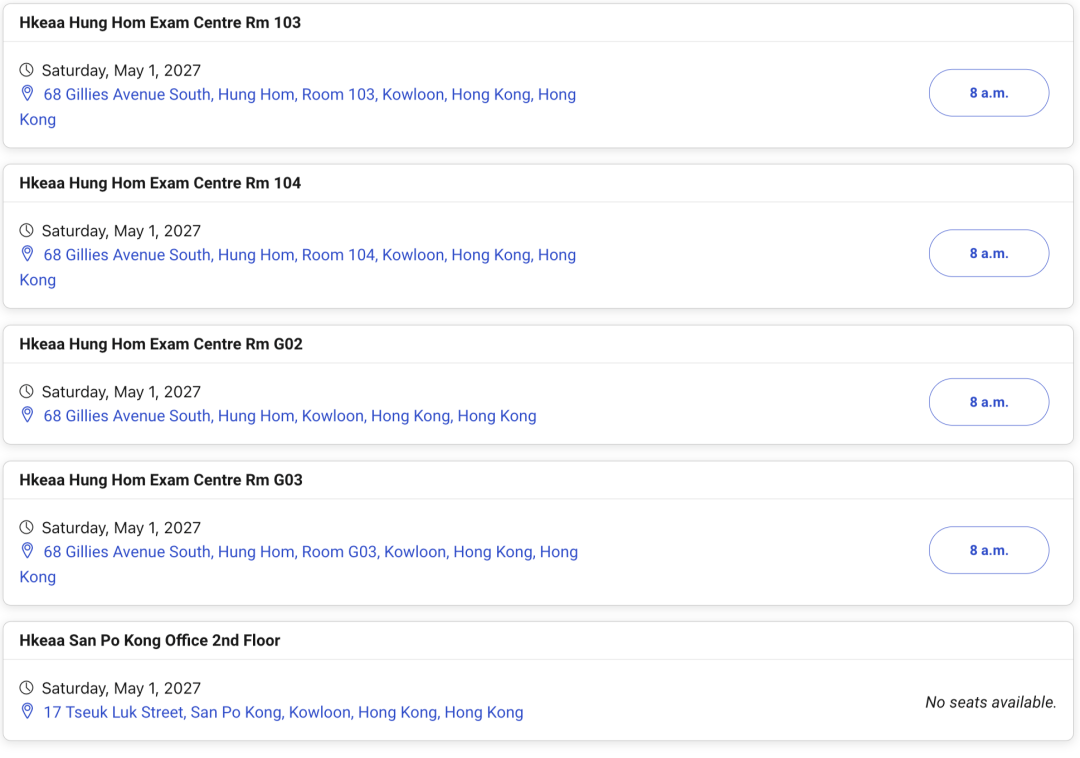Click the heading 'Hkeaa Hung Hom Exam Centre Rm 104'
Viewport: 1080px width, 758px height.
click(x=160, y=183)
